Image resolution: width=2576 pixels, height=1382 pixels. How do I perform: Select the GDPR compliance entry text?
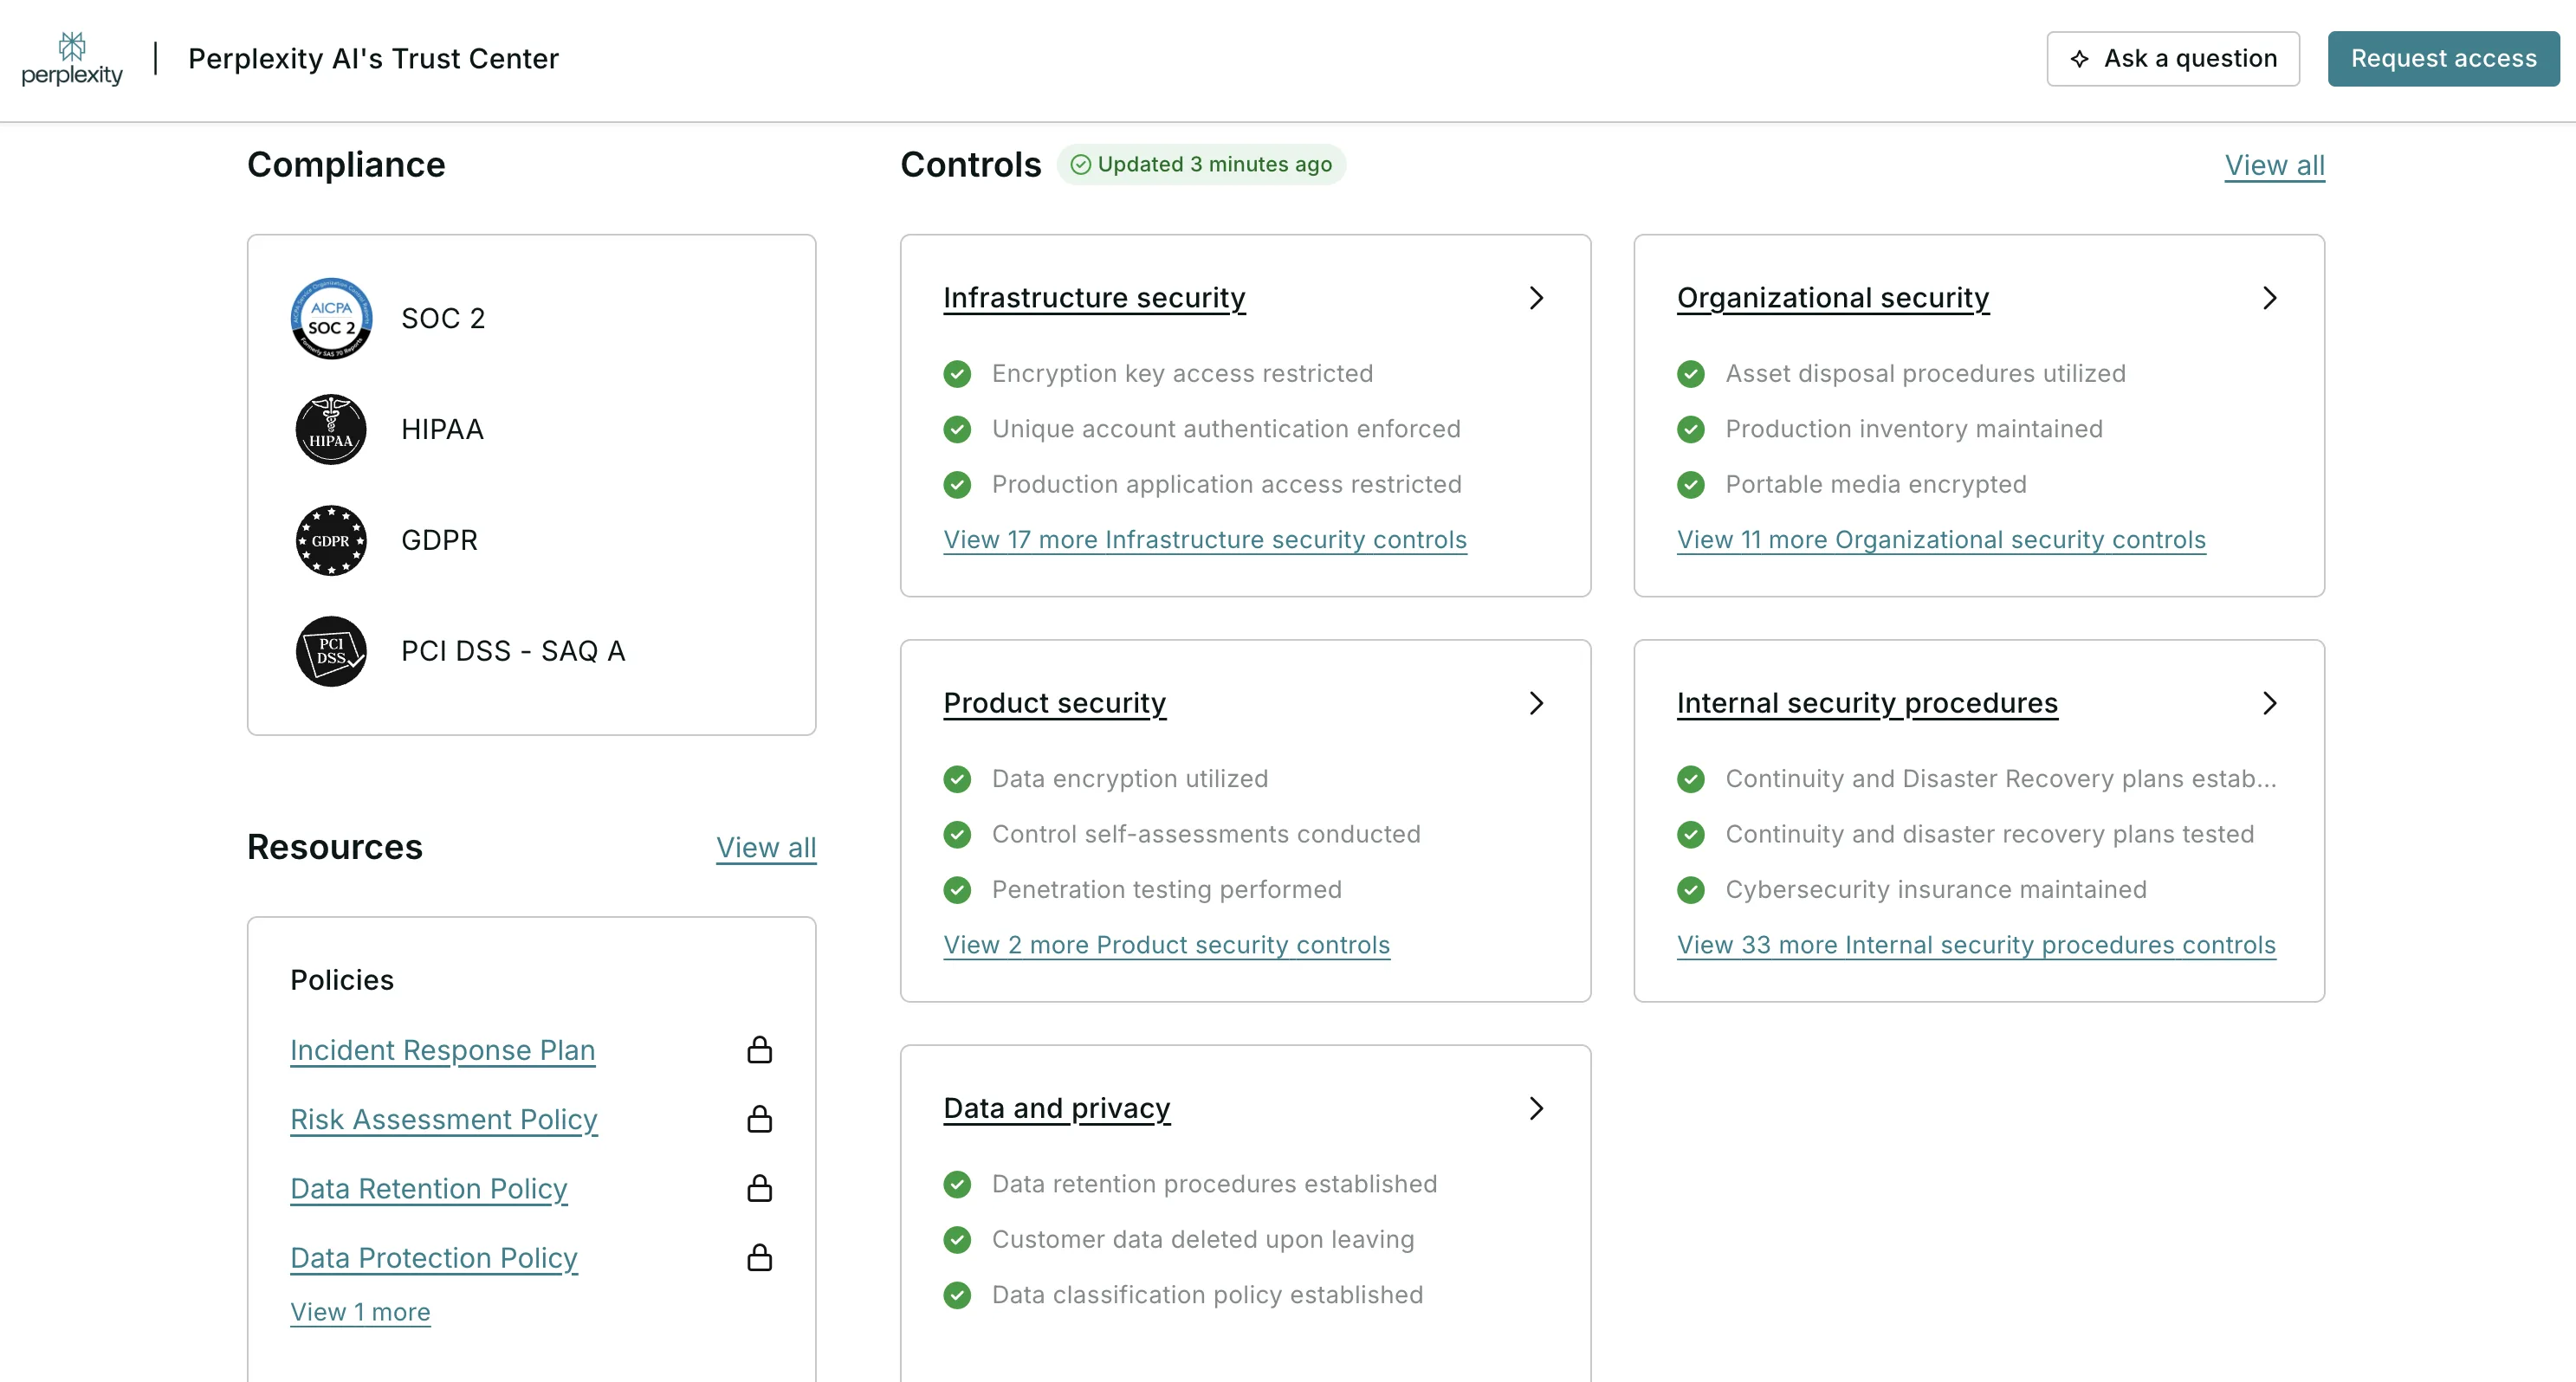click(439, 540)
